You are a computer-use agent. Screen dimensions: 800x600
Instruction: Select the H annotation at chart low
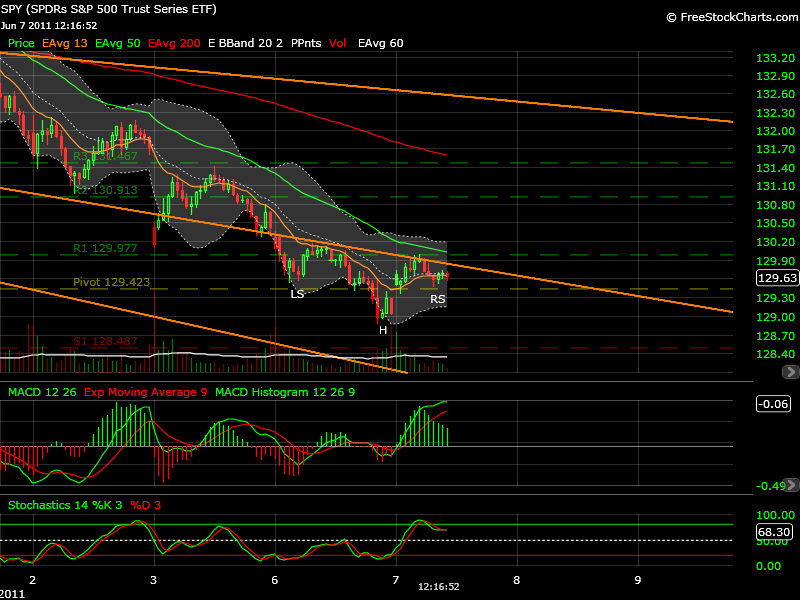pos(383,329)
